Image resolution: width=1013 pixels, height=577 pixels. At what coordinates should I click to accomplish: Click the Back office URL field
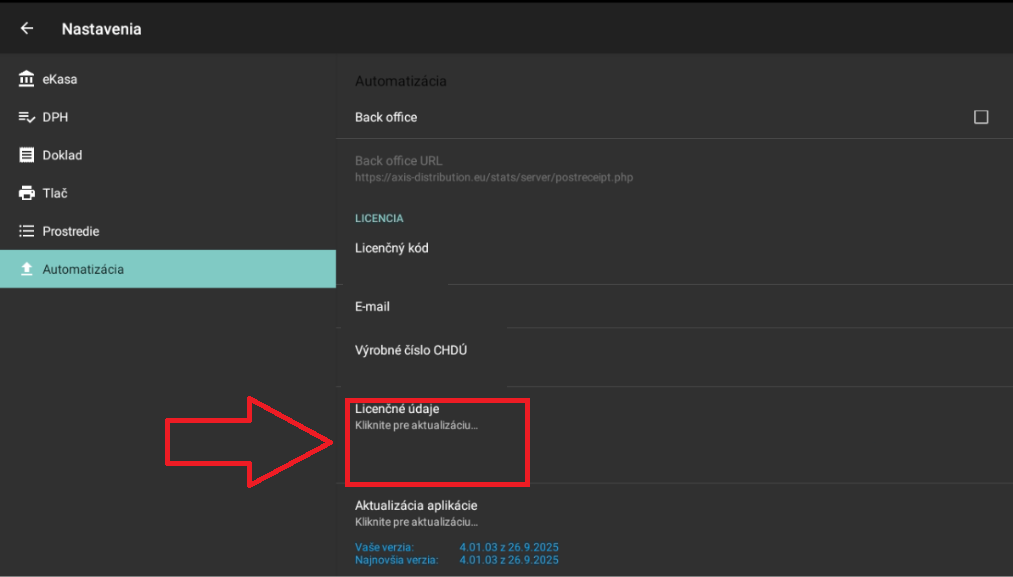click(494, 168)
